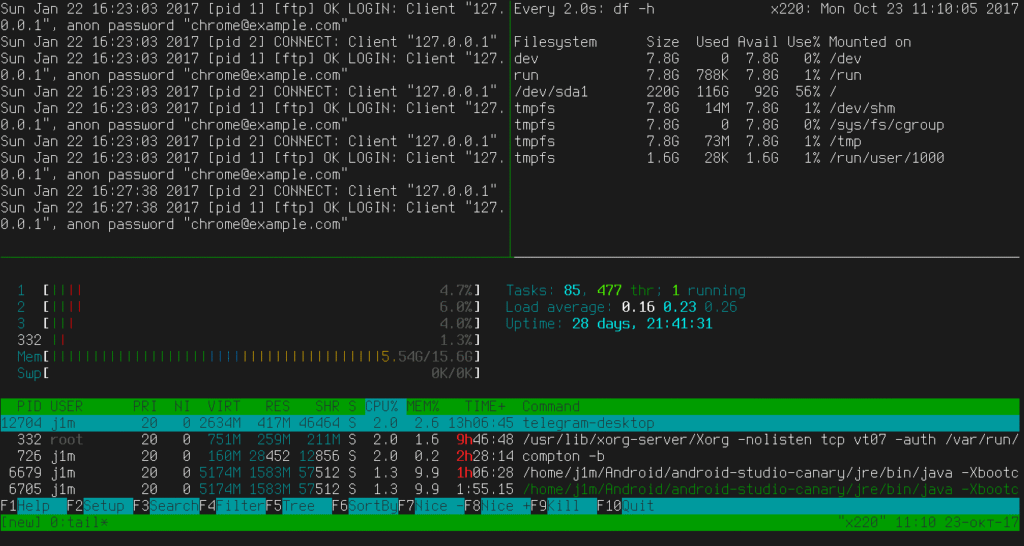Open F2 Setup in htop
The image size is (1024, 546).
coord(98,506)
